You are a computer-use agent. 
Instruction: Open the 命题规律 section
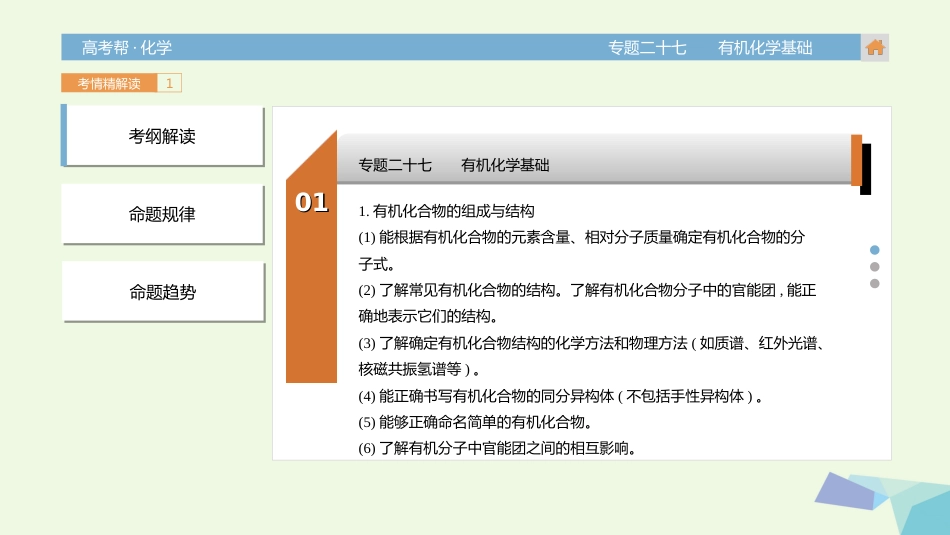162,214
